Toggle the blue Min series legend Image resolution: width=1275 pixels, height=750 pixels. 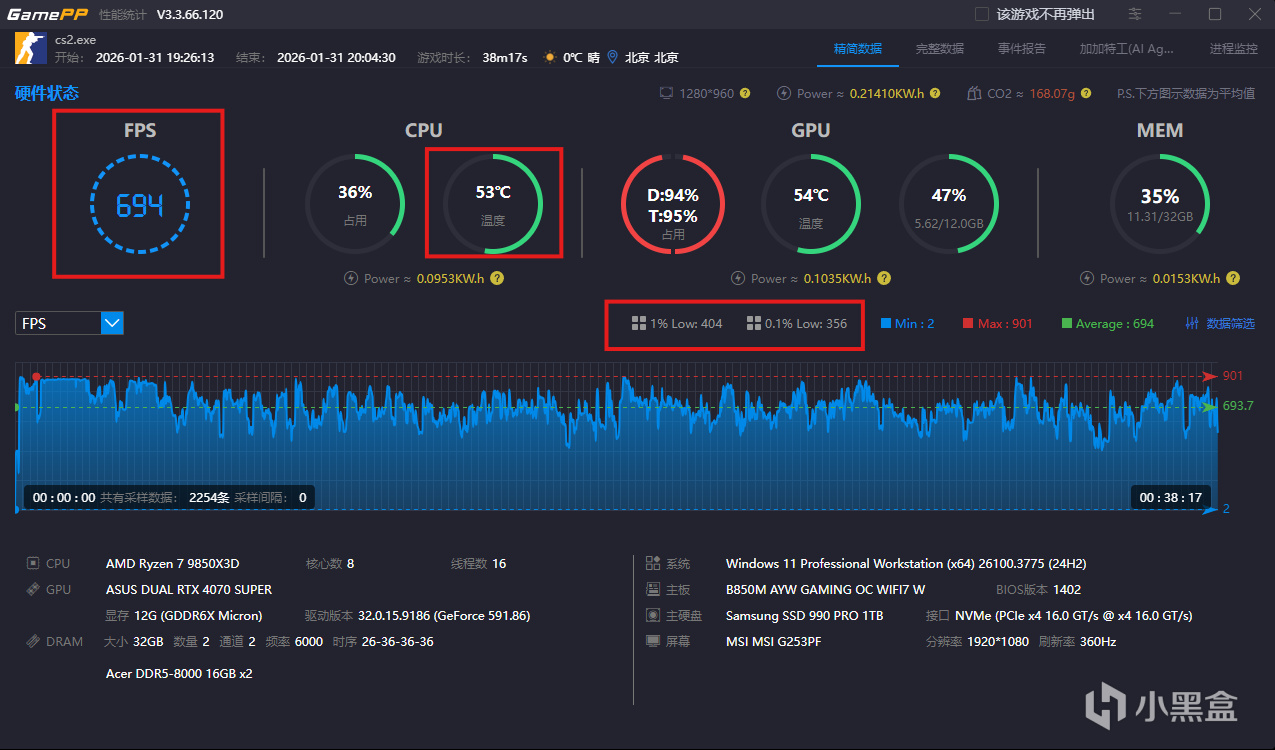907,323
